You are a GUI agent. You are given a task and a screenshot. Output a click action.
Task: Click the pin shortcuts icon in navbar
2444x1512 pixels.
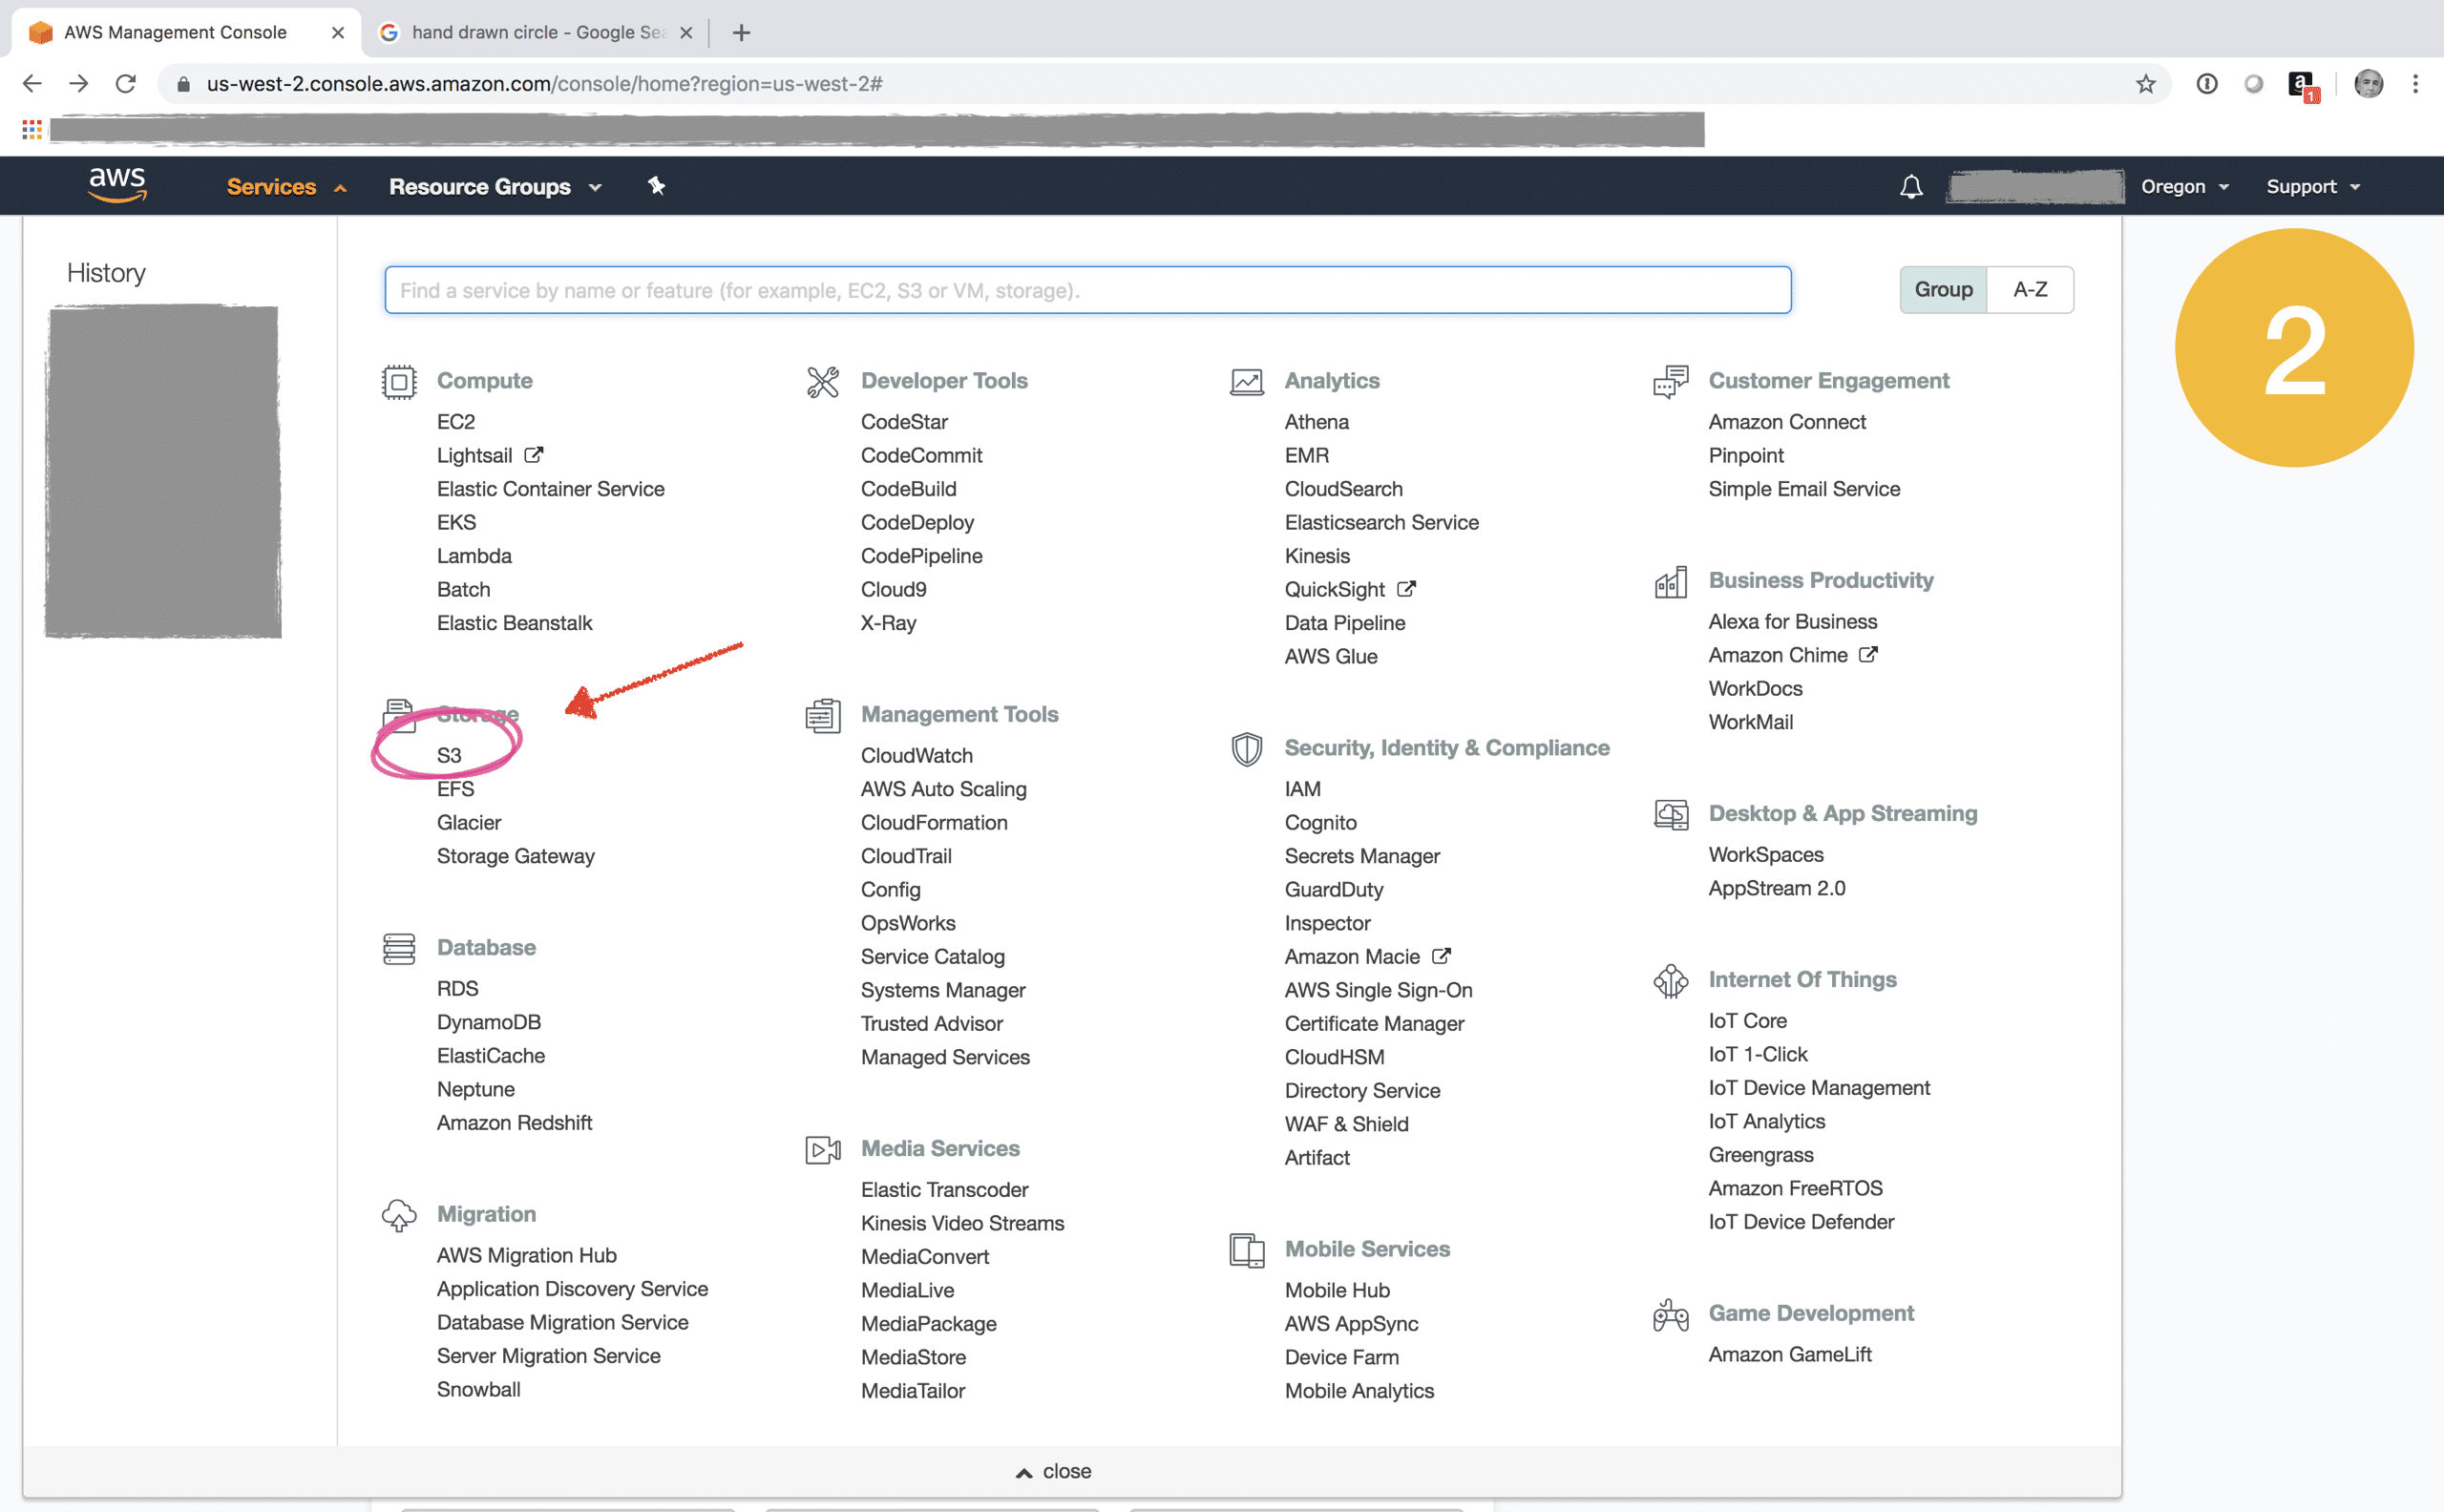pos(656,186)
